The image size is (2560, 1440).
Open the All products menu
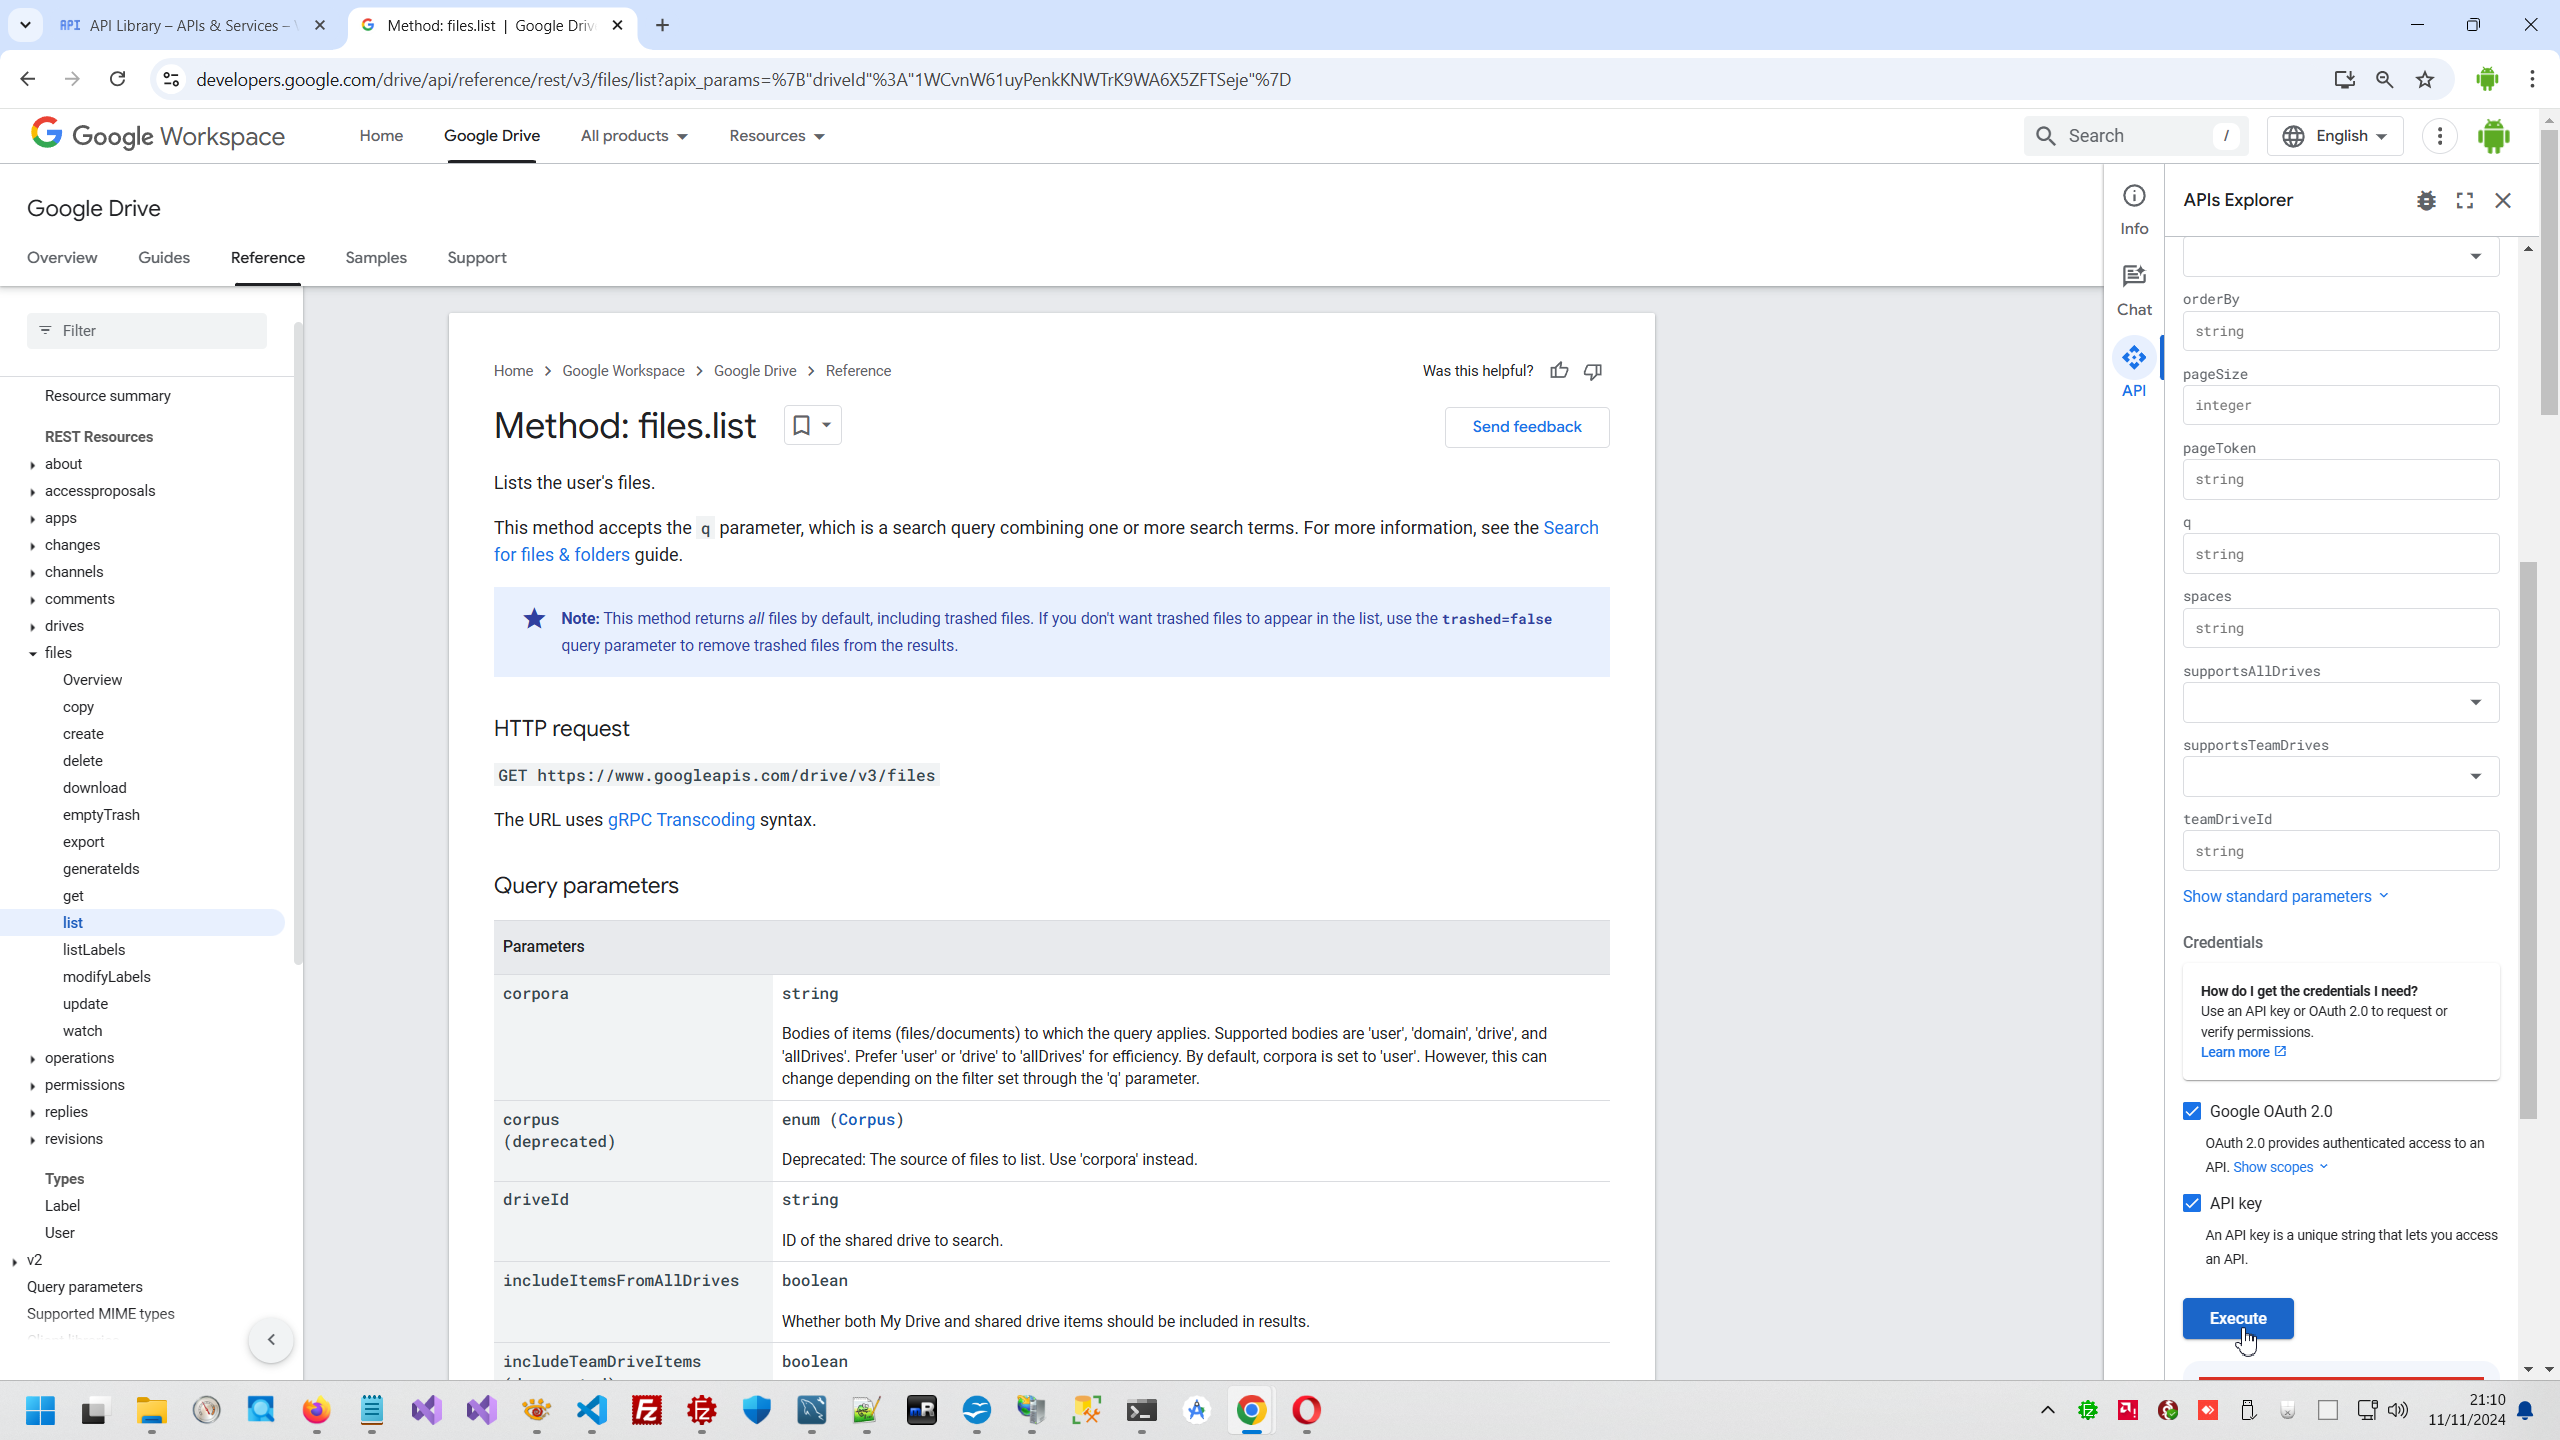pos(634,136)
